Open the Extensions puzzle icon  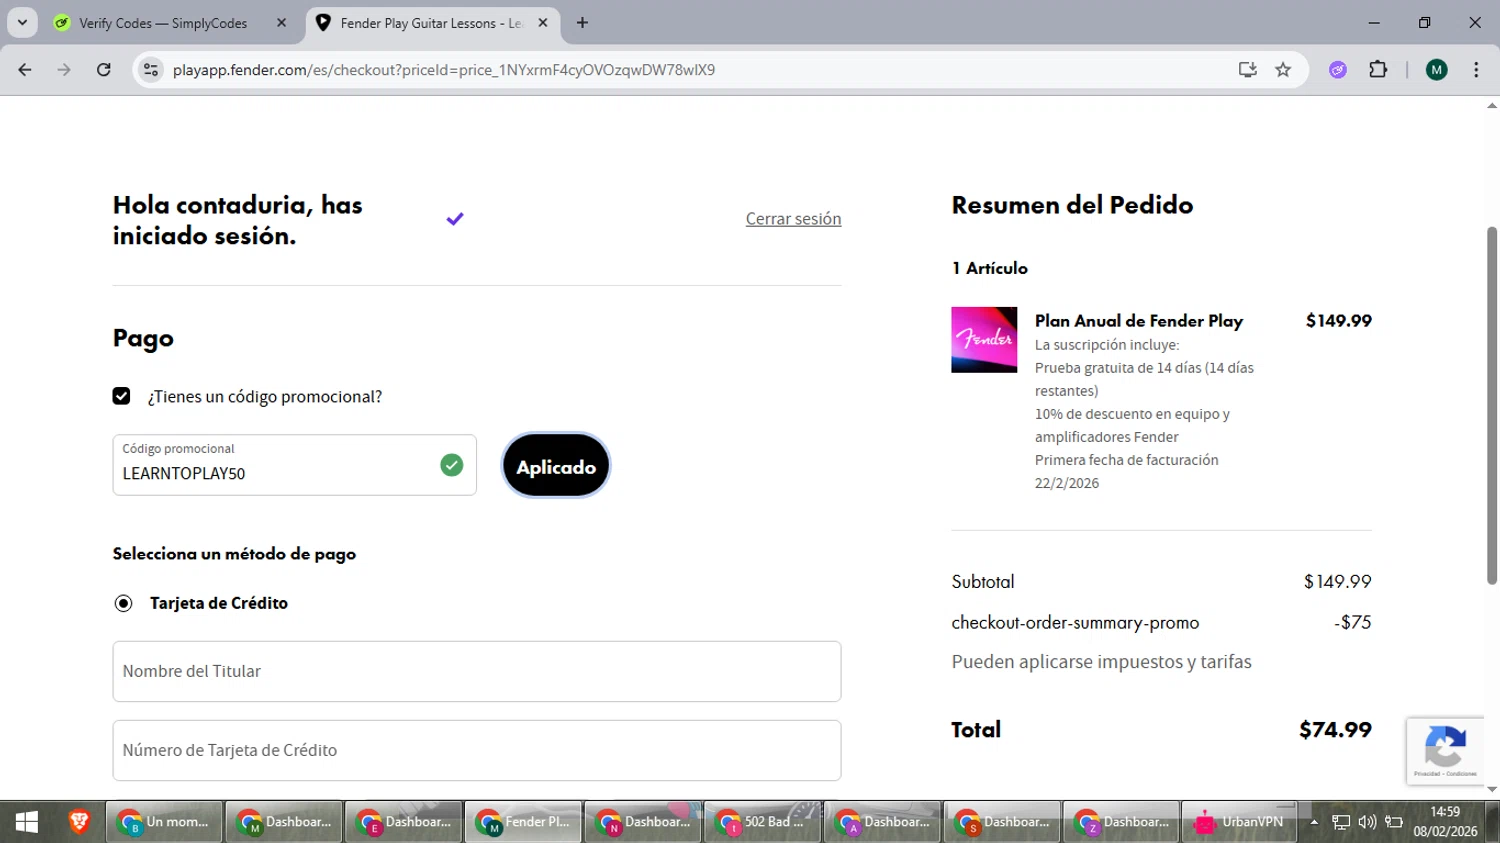(x=1378, y=70)
